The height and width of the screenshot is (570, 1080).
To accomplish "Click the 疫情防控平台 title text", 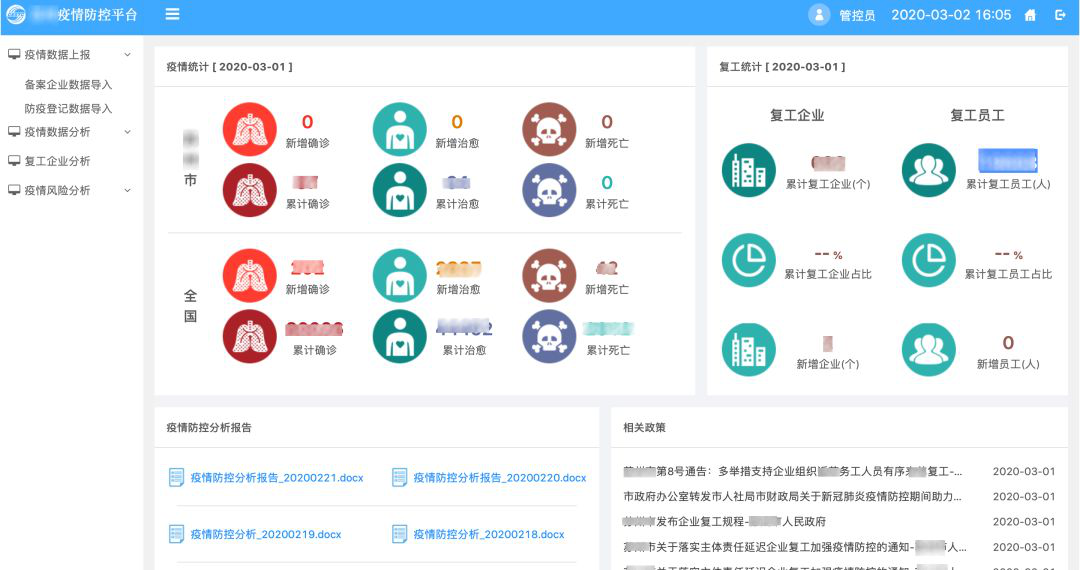I will click(97, 14).
